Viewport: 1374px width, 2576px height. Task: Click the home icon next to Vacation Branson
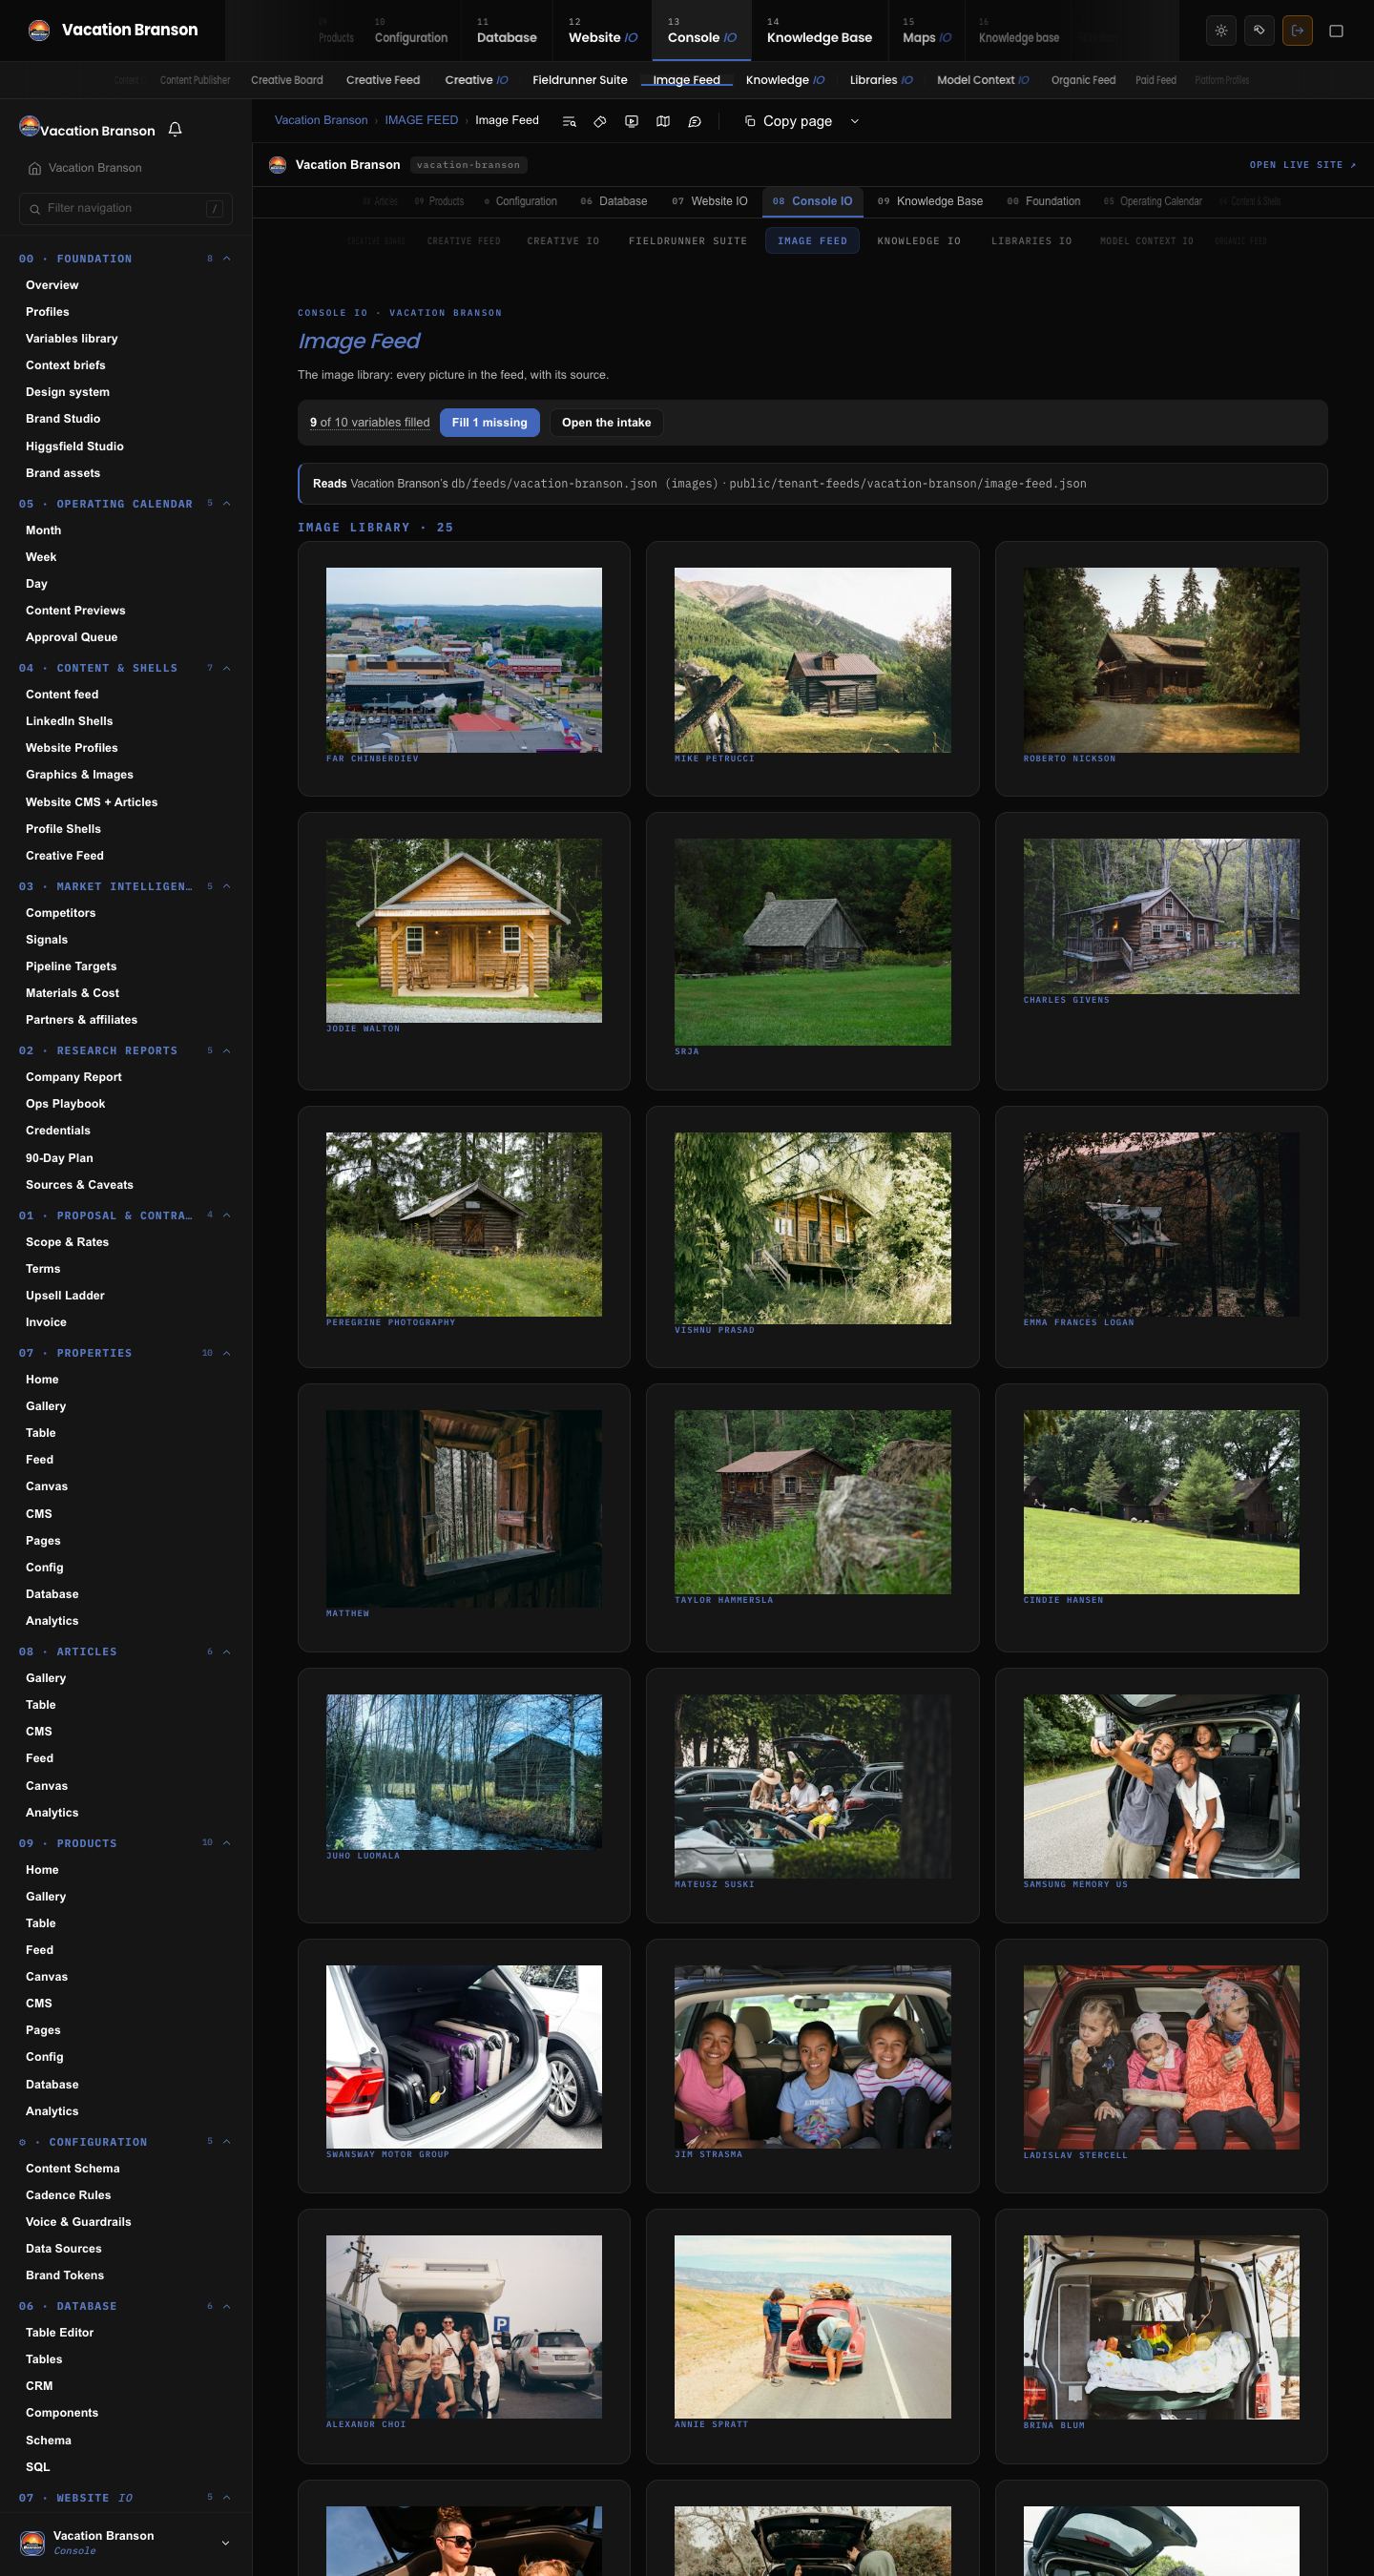click(35, 168)
